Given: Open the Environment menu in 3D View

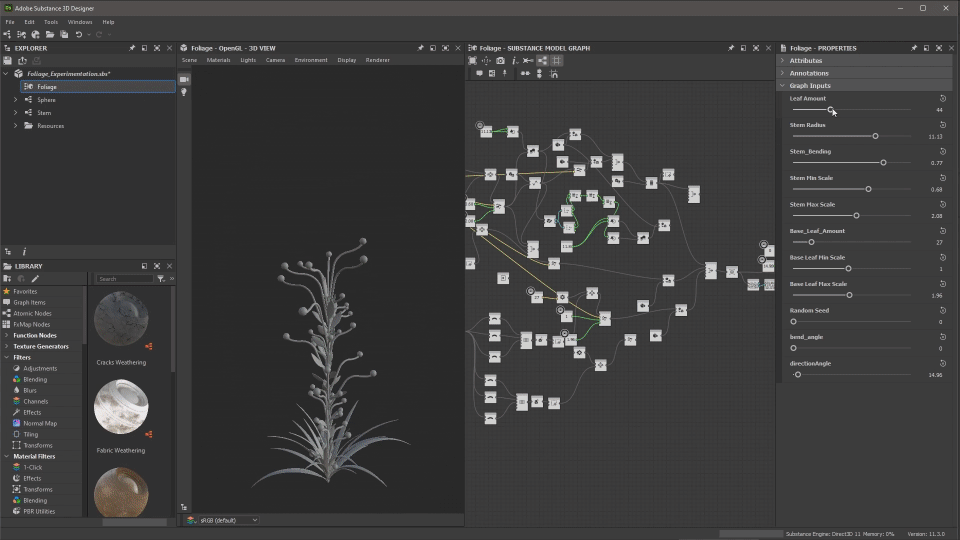Looking at the screenshot, I should pyautogui.click(x=311, y=60).
